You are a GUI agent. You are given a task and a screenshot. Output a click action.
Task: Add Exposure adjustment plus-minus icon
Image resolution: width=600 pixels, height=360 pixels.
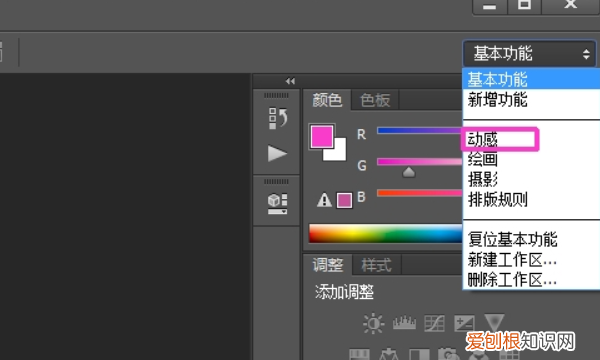click(464, 323)
